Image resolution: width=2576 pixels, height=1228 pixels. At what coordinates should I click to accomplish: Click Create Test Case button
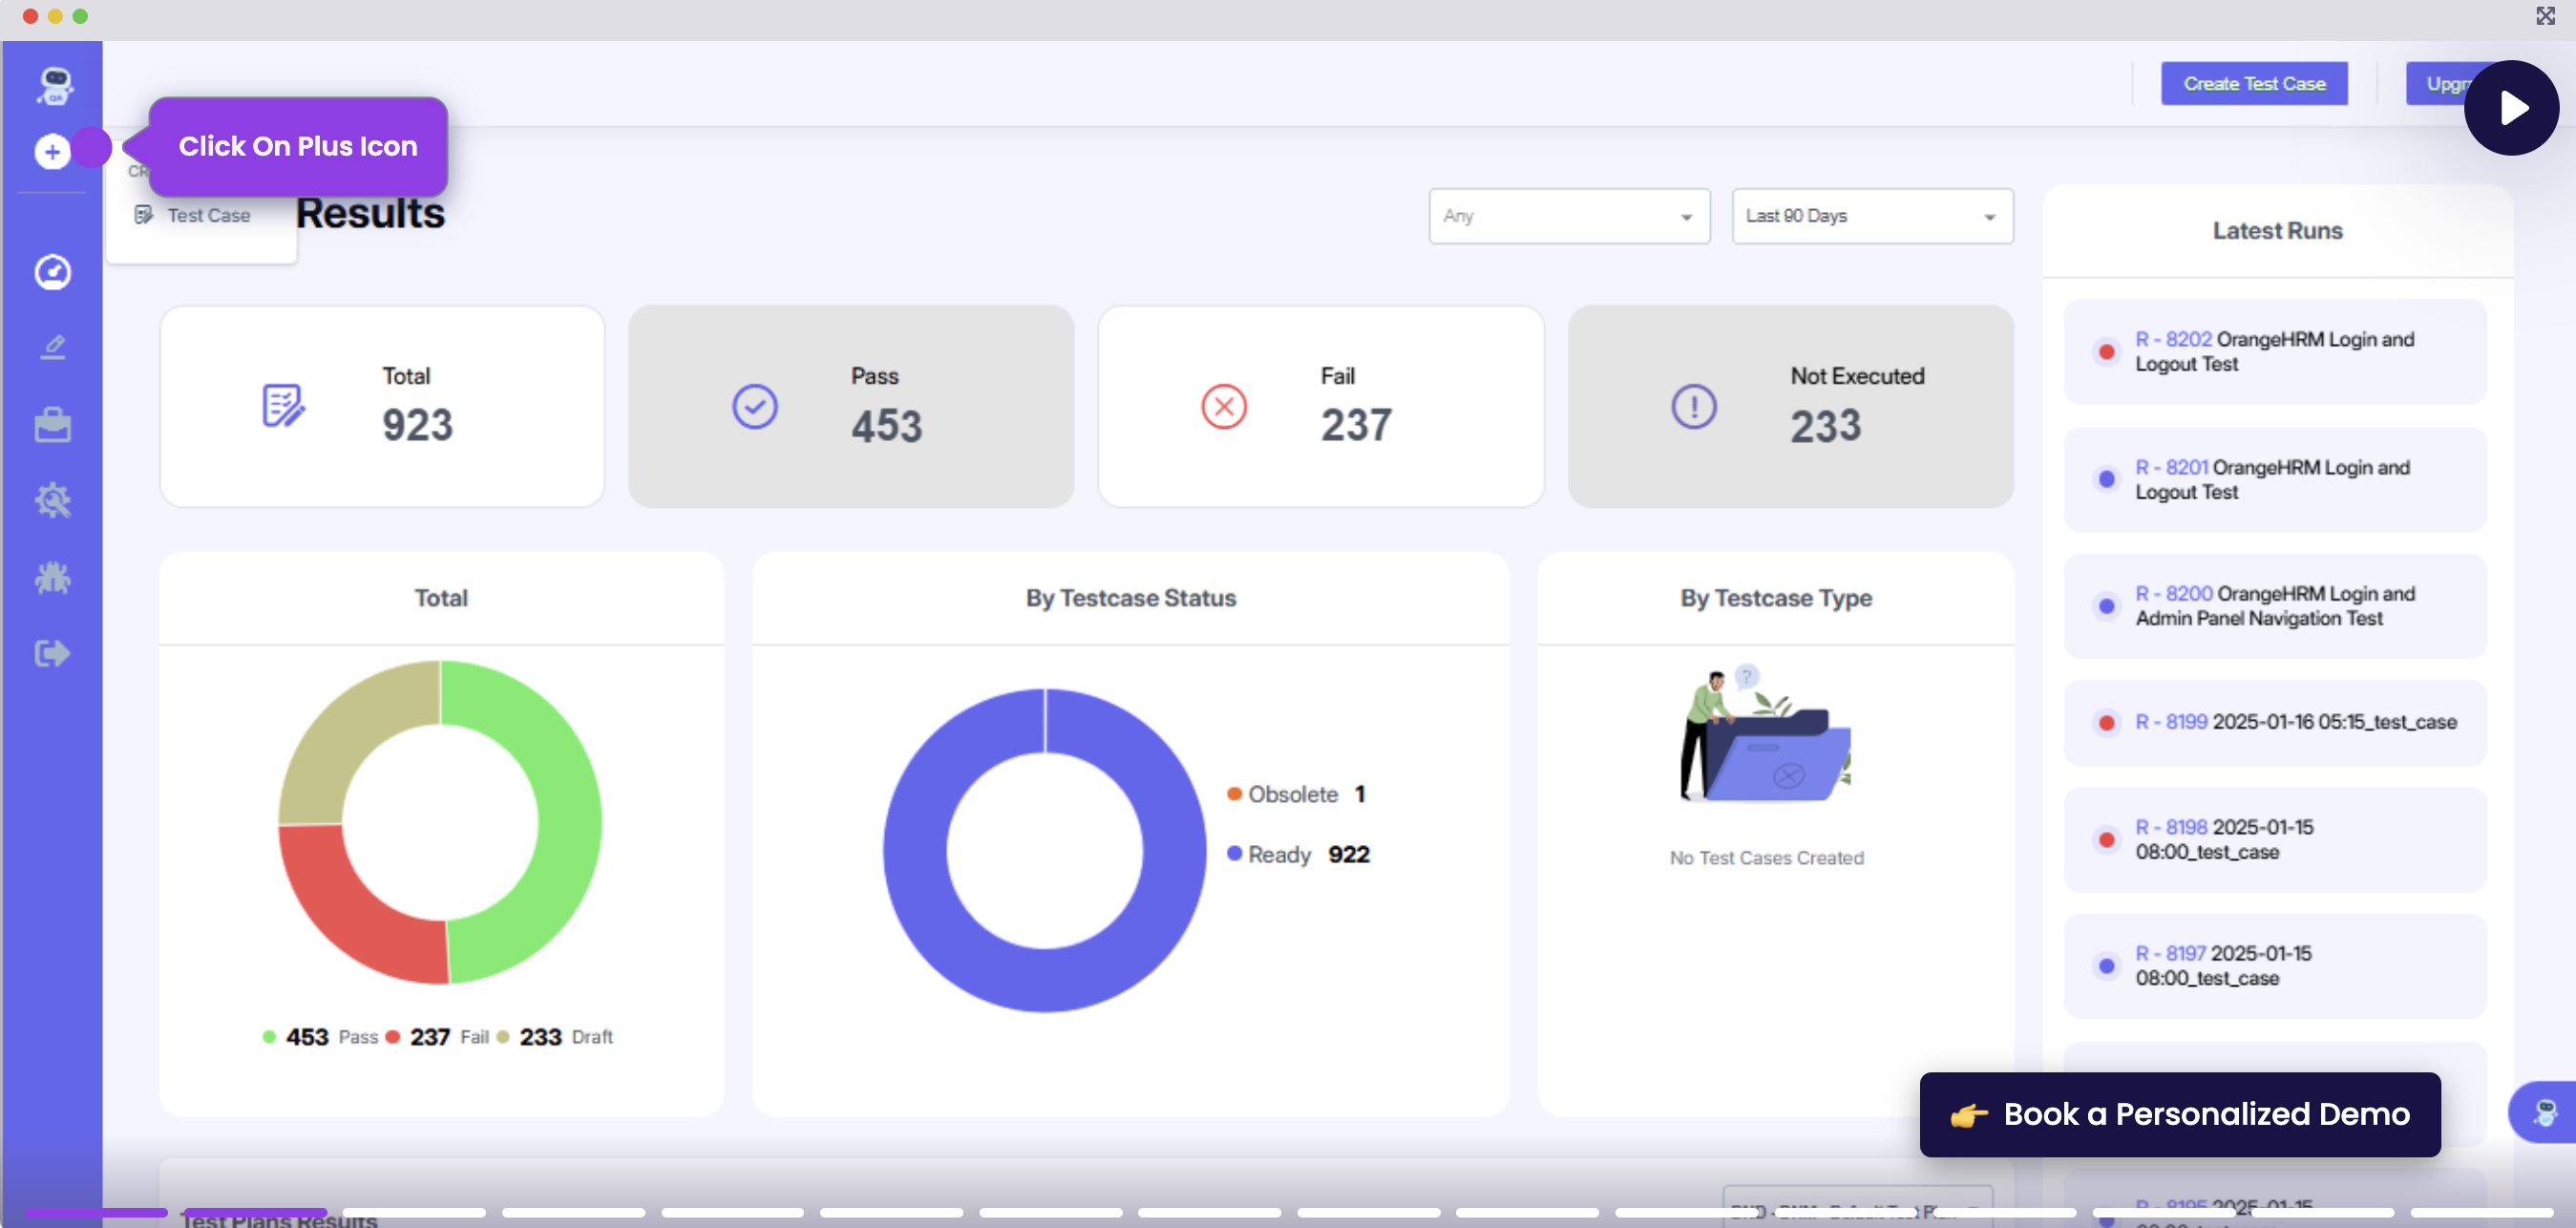(x=2253, y=84)
